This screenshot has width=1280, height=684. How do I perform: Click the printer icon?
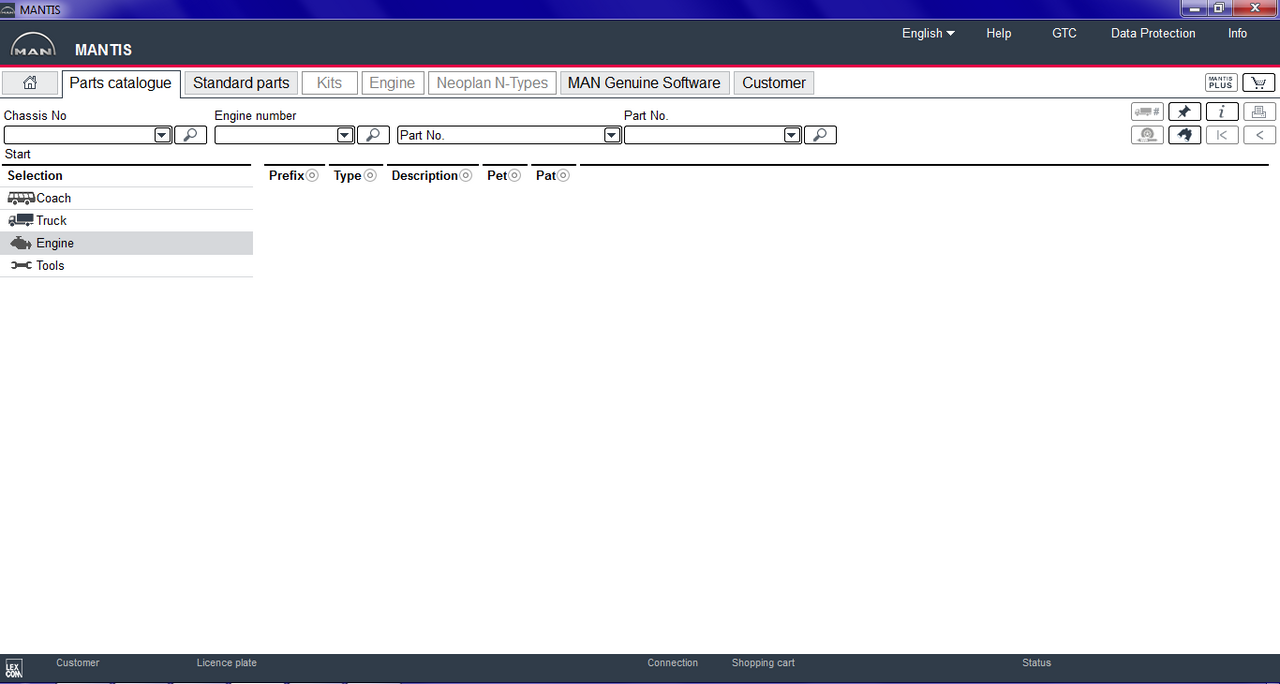click(x=1259, y=112)
